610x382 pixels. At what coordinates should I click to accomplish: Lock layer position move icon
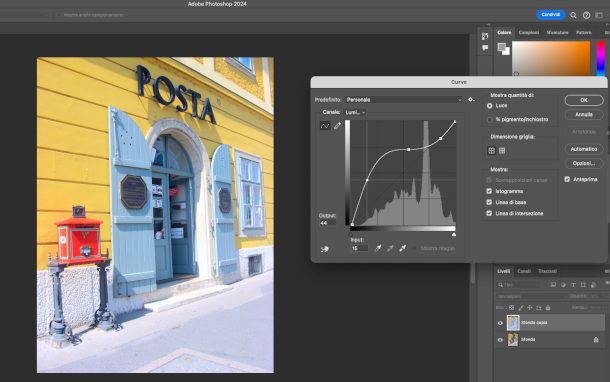pyautogui.click(x=529, y=307)
